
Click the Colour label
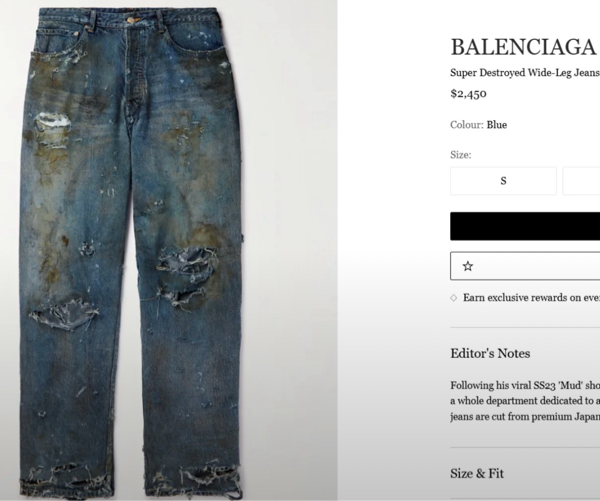(x=467, y=125)
